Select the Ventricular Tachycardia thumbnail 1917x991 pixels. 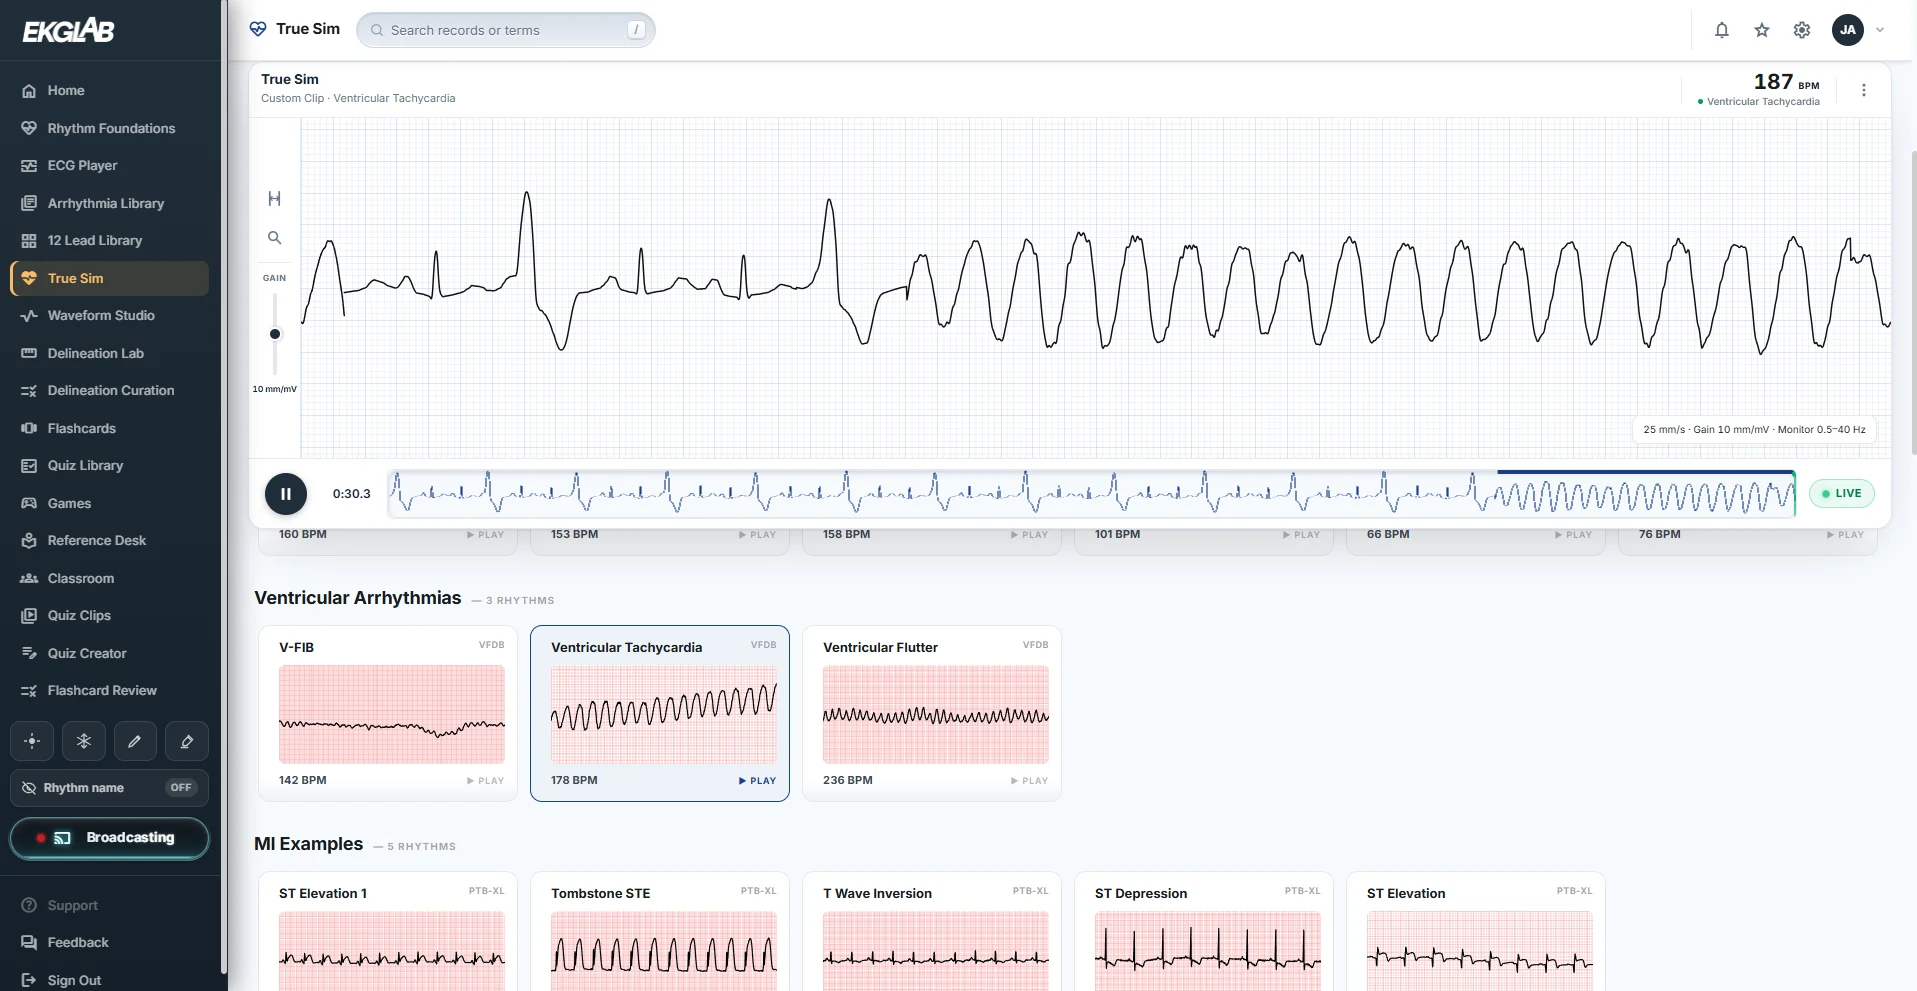664,715
